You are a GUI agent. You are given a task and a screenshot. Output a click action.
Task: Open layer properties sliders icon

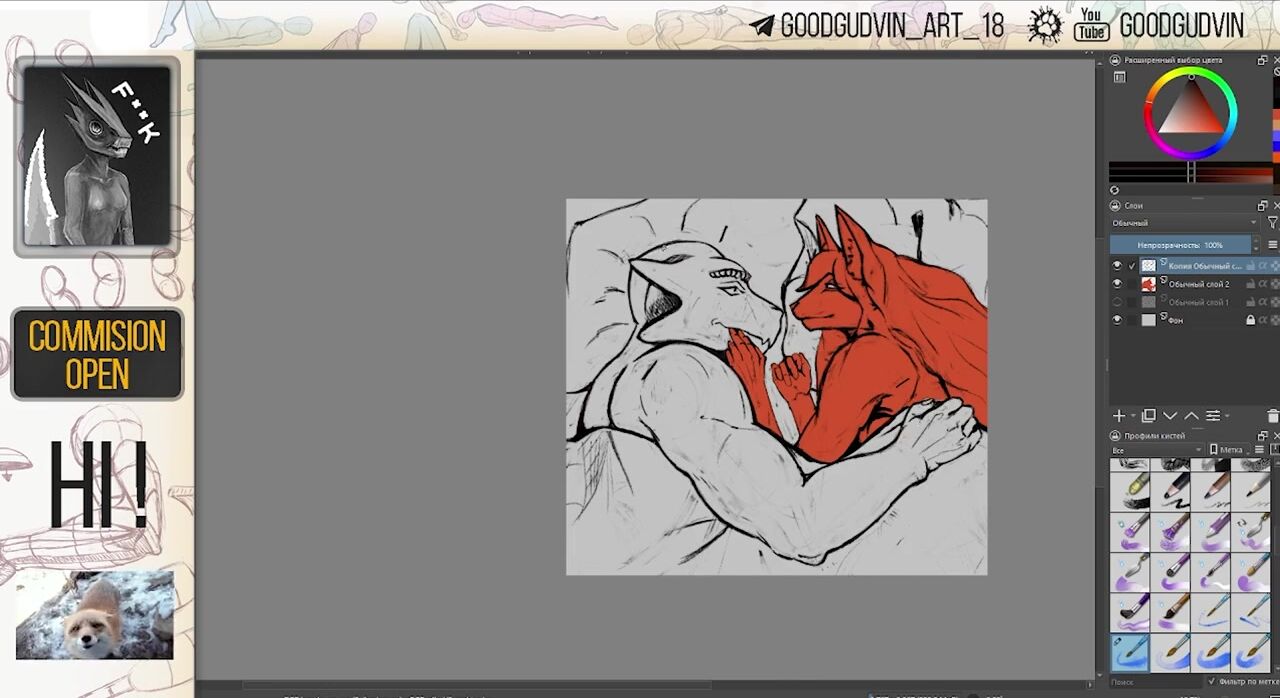coord(1213,416)
